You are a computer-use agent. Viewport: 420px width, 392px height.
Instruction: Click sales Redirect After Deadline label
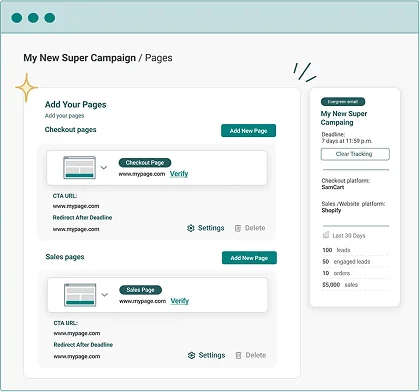click(x=83, y=345)
